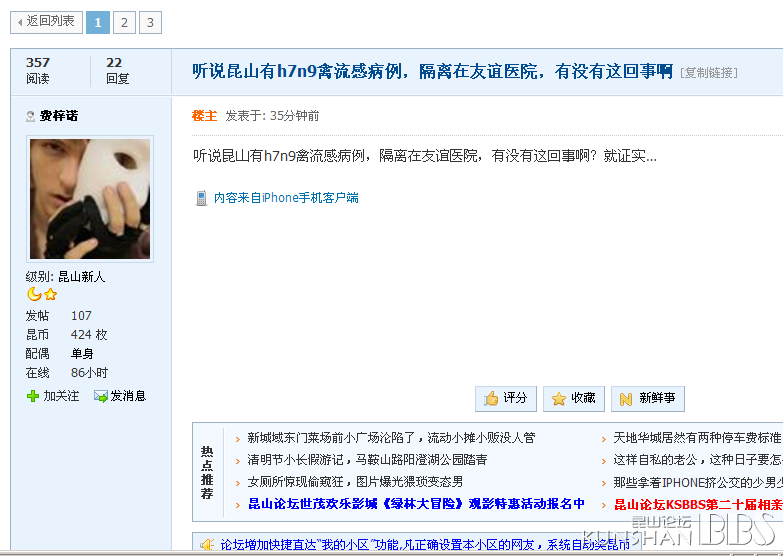Click the thumbs-up 评分 rate button
The width and height of the screenshot is (783, 556).
[x=506, y=398]
